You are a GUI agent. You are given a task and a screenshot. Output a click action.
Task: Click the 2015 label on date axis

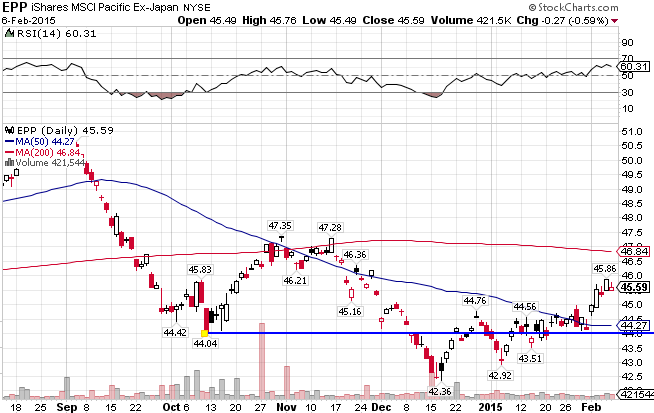pyautogui.click(x=491, y=407)
